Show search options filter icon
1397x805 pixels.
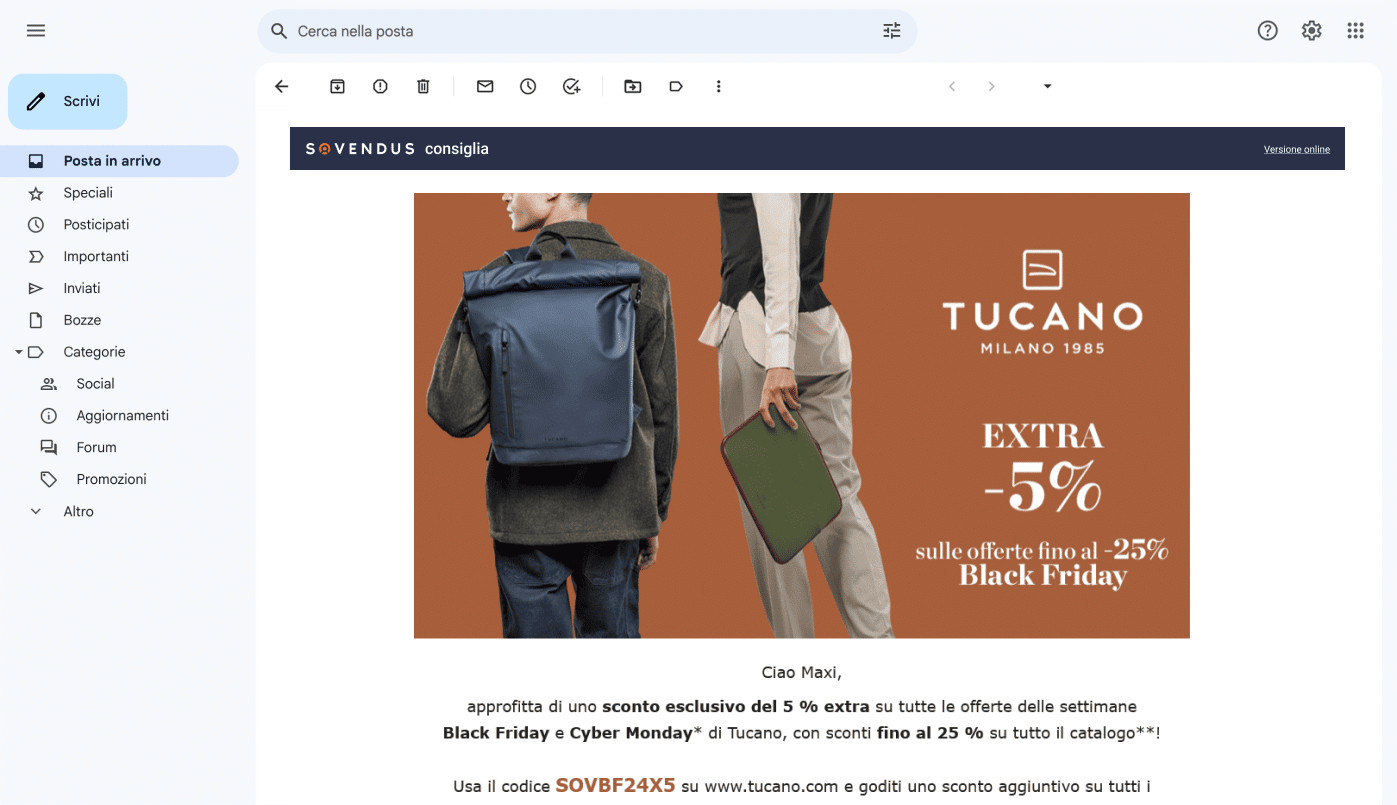click(x=892, y=31)
